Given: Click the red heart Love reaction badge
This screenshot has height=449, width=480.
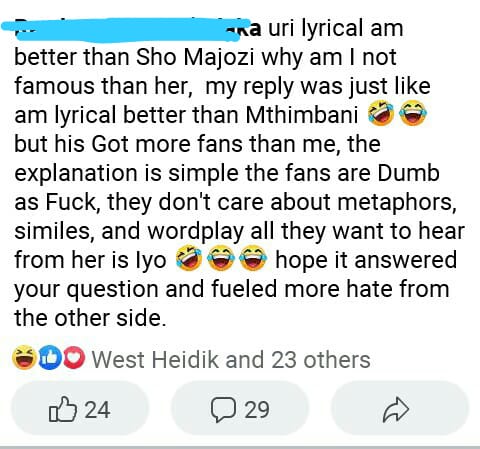Looking at the screenshot, I should (x=74, y=358).
